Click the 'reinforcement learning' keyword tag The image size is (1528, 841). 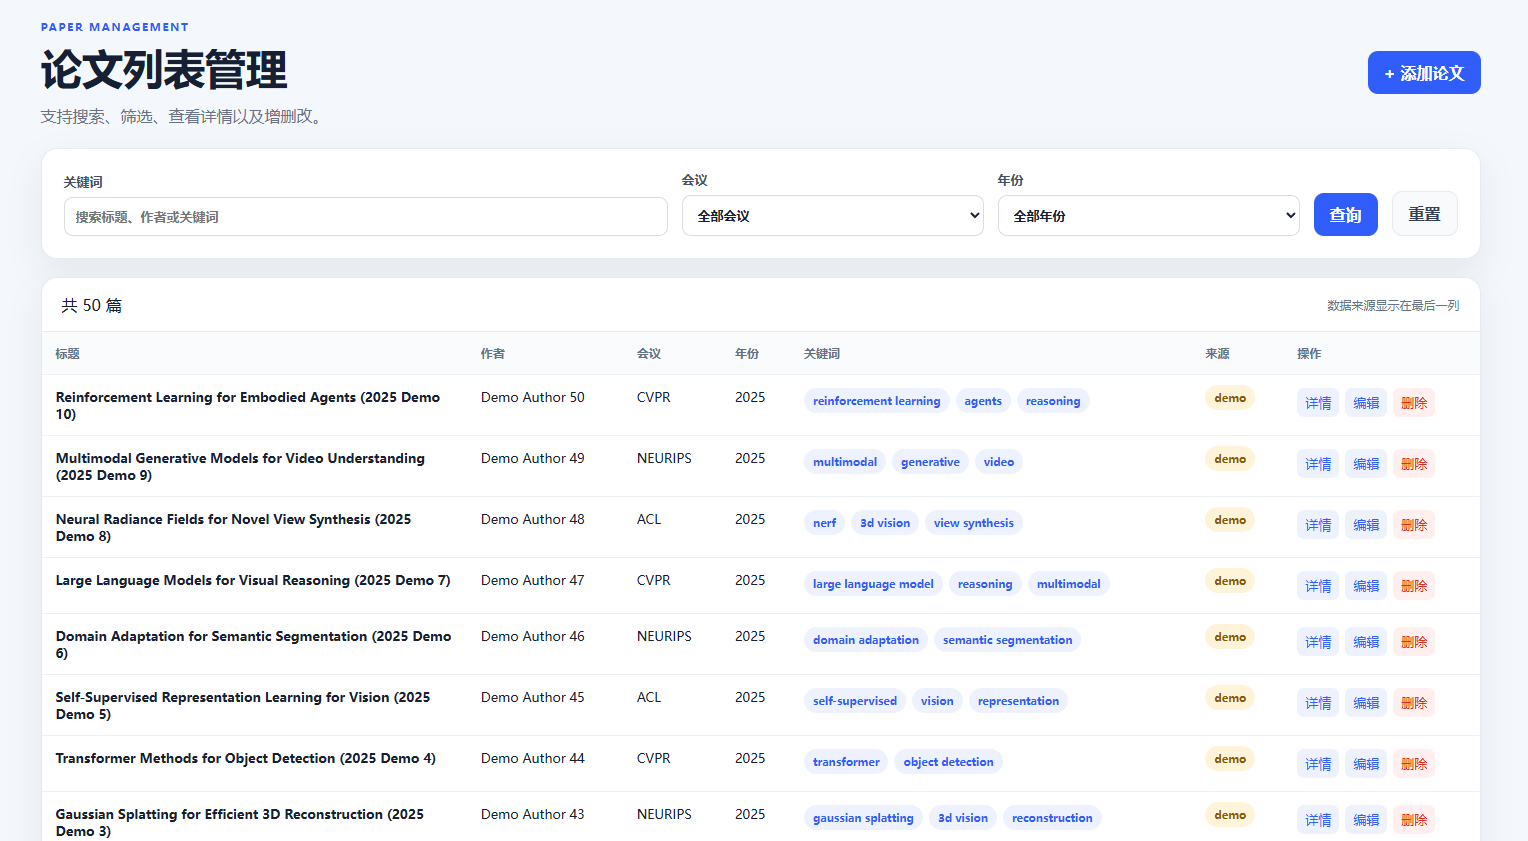(x=876, y=401)
